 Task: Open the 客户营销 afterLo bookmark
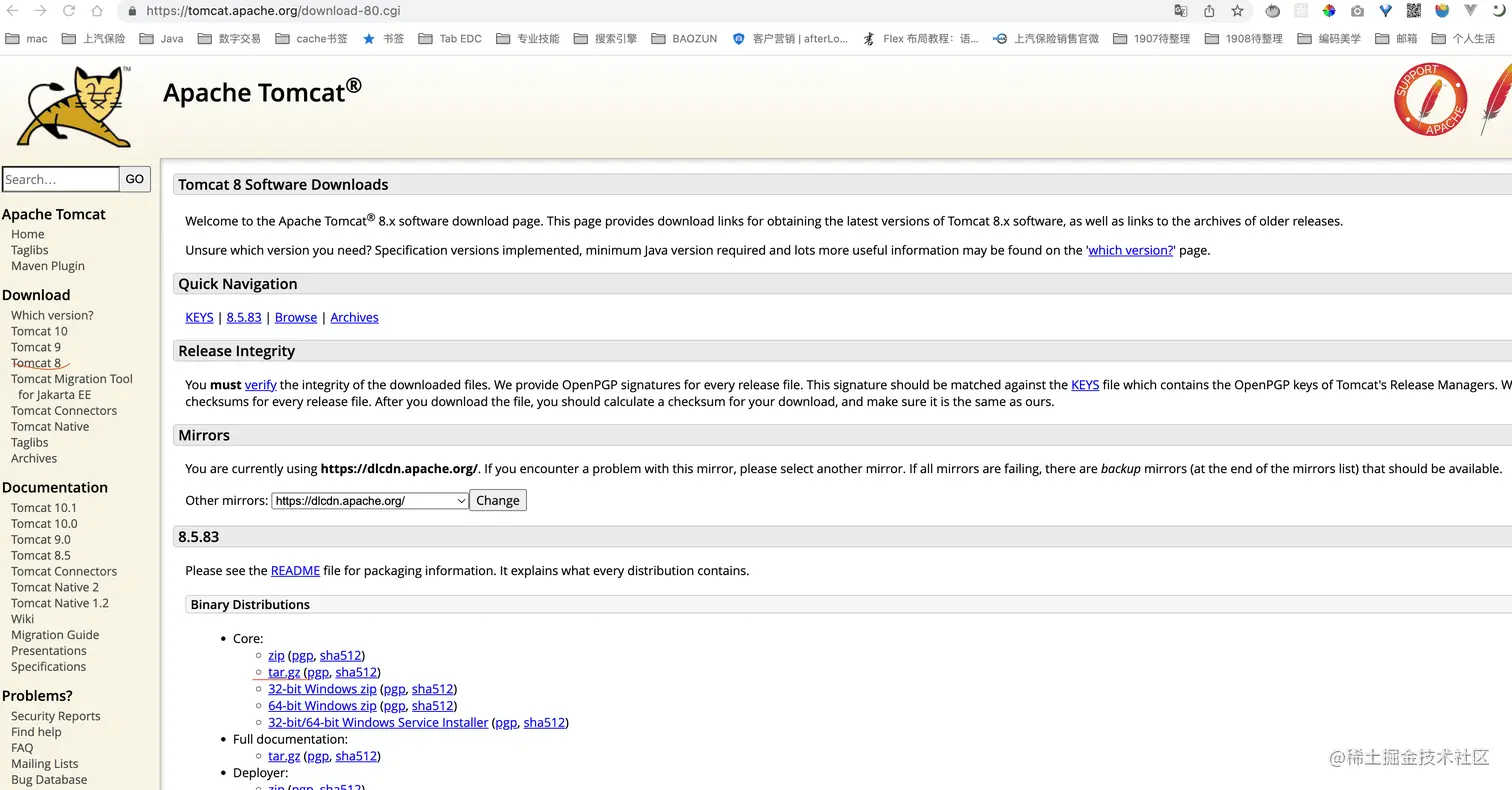pyautogui.click(x=790, y=39)
